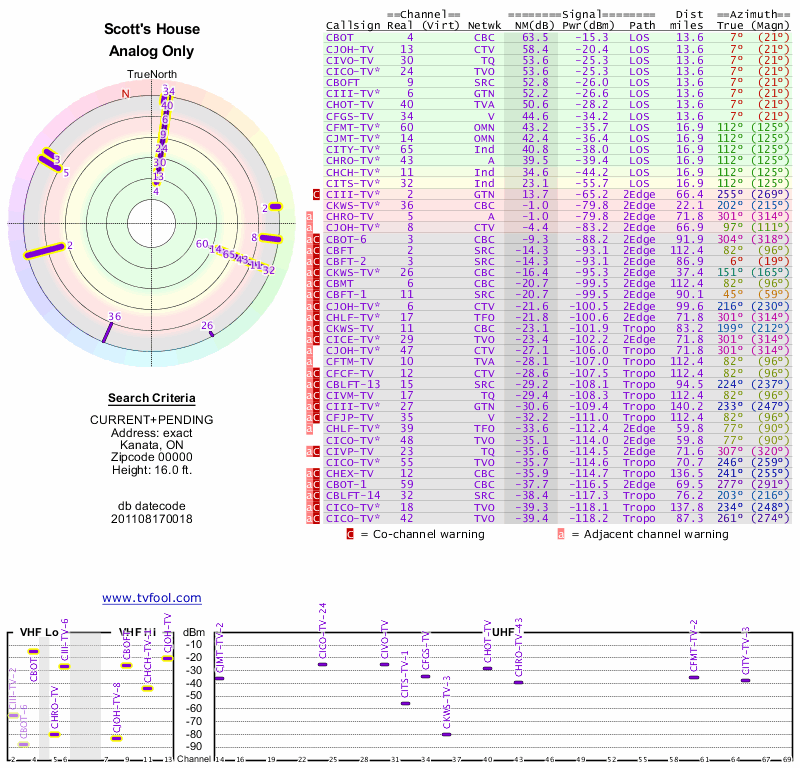Click the 'Kanata, ON' address line
Image resolution: width=800 pixels, height=768 pixels.
(x=152, y=445)
